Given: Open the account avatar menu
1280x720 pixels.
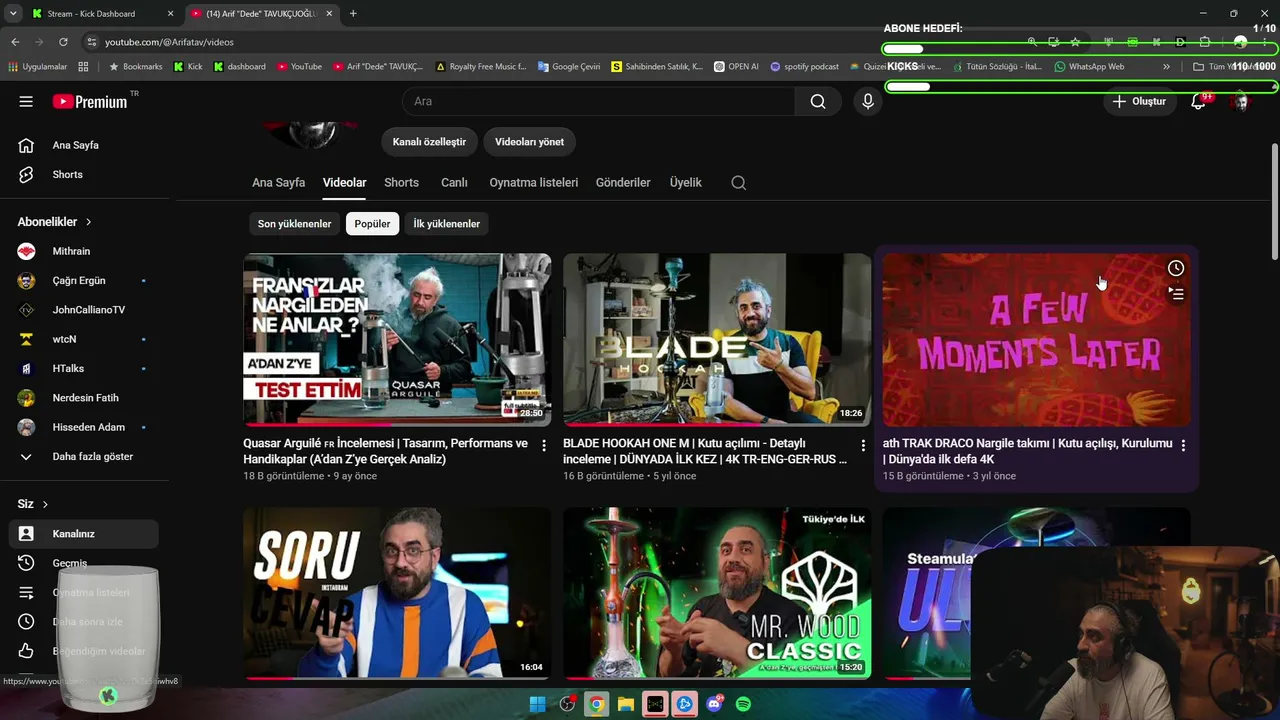Looking at the screenshot, I should (x=1241, y=101).
